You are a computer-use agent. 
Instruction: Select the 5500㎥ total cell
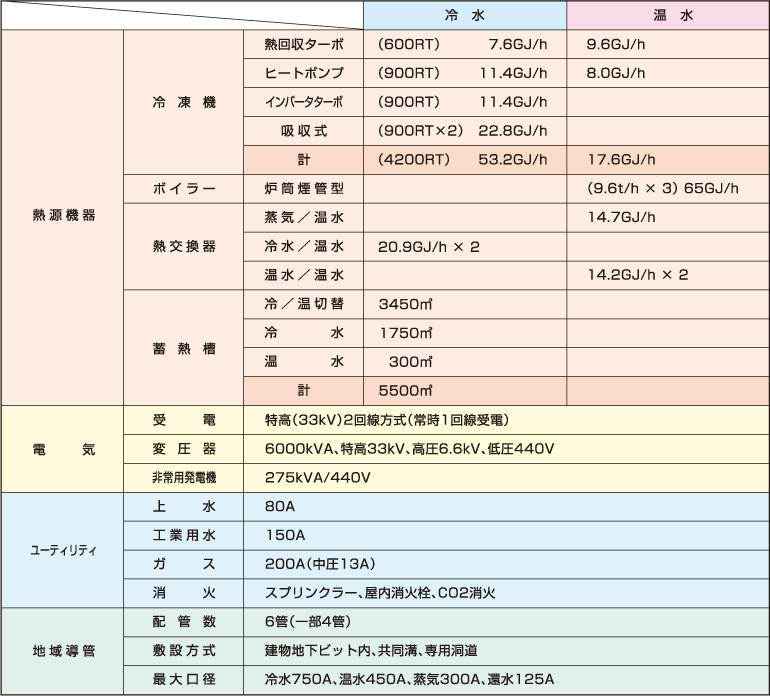(464, 390)
